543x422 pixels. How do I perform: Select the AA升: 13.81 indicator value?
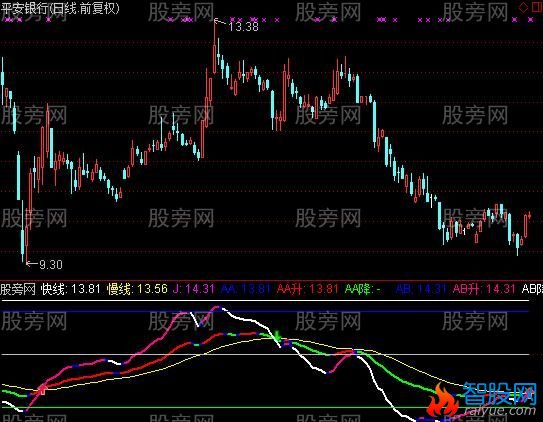(x=307, y=289)
